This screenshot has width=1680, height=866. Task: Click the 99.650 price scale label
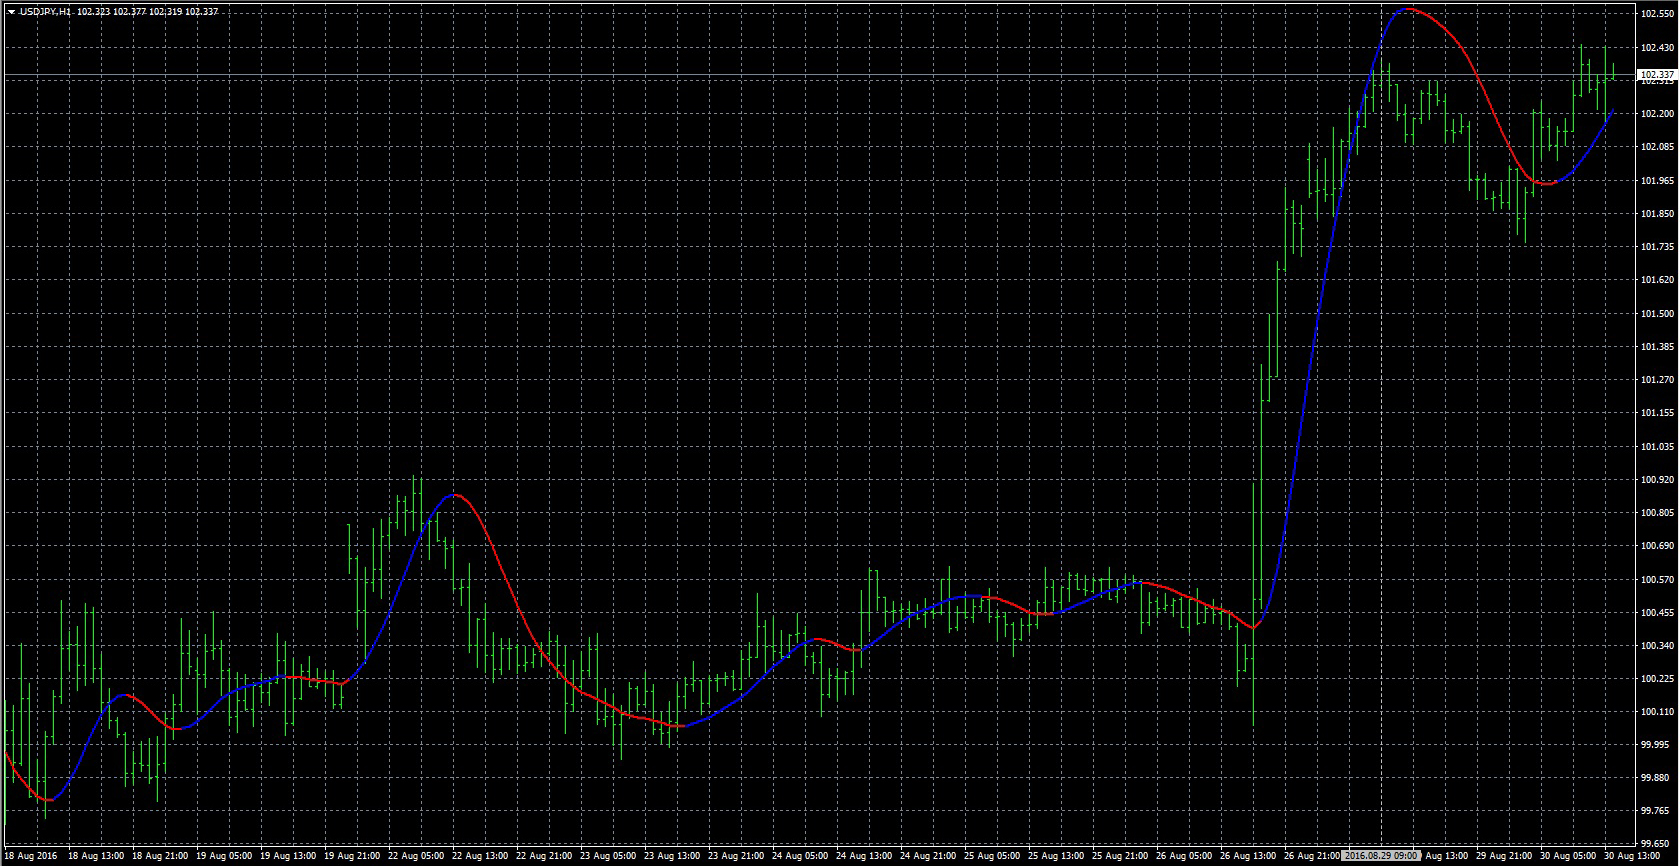point(1657,843)
